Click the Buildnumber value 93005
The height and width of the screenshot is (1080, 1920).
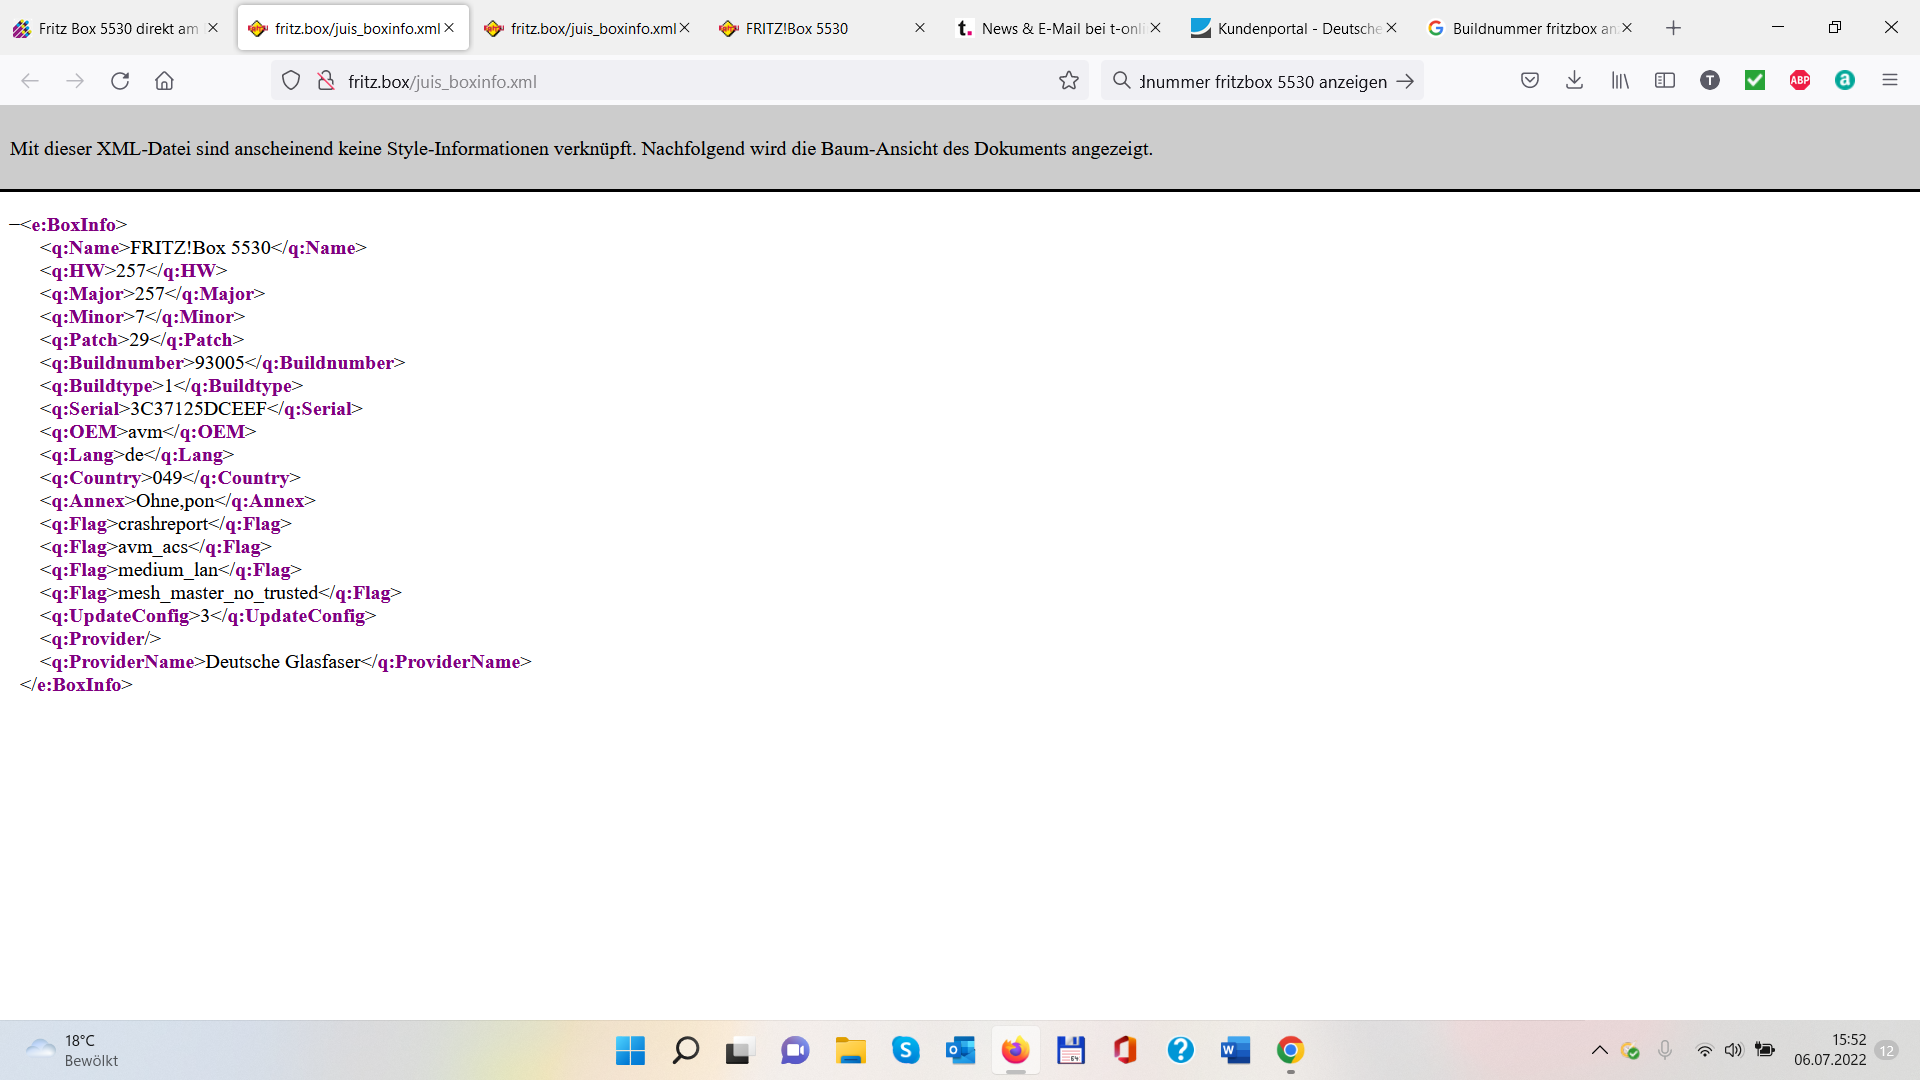click(220, 363)
